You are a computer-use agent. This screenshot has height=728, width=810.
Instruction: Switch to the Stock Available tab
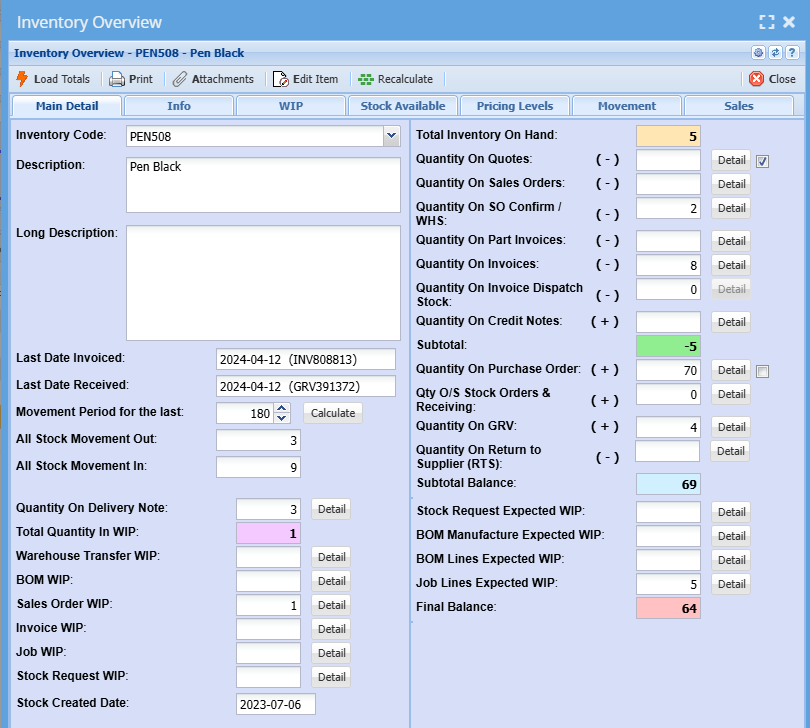pos(403,106)
